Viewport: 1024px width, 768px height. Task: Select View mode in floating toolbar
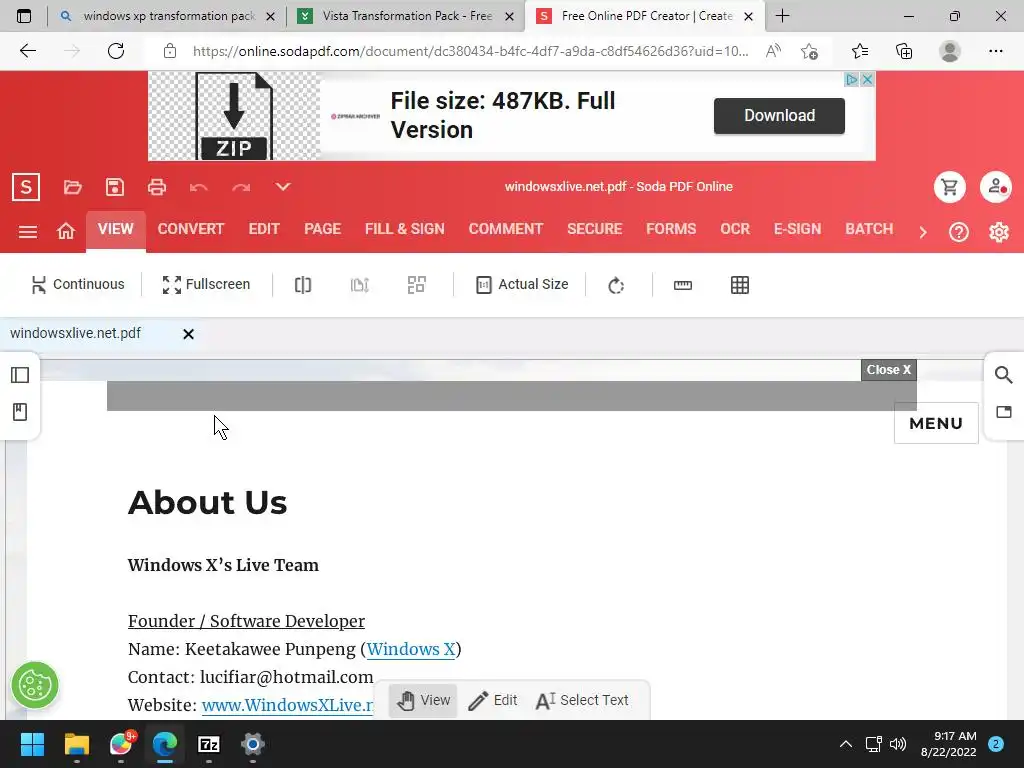click(423, 700)
